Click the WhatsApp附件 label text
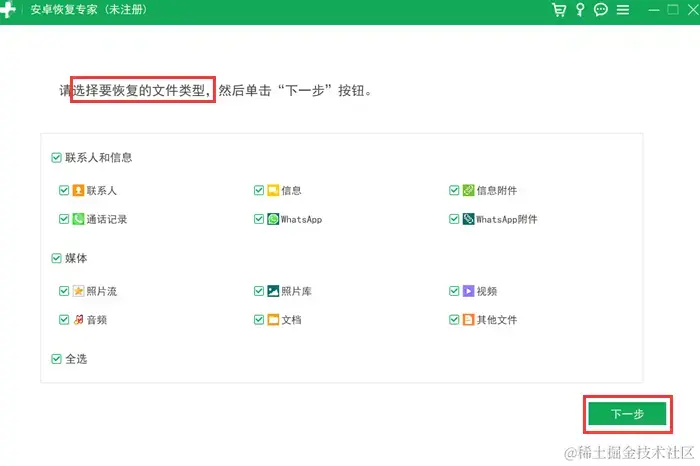This screenshot has width=700, height=466. pyautogui.click(x=507, y=219)
